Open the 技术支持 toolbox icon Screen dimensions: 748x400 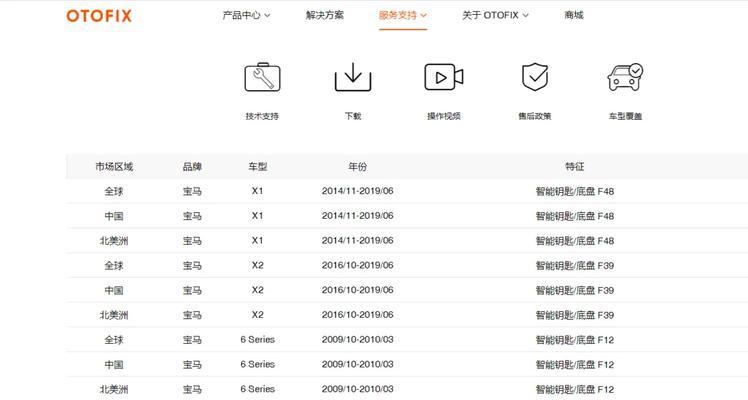coord(262,77)
